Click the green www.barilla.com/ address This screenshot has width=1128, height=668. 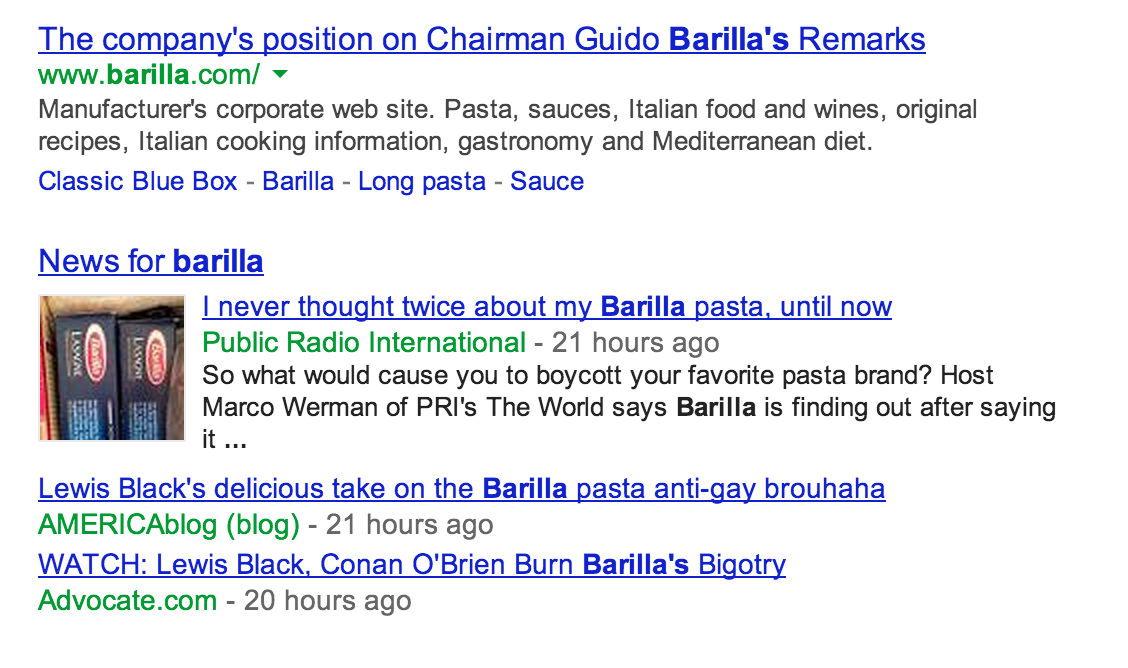(149, 74)
